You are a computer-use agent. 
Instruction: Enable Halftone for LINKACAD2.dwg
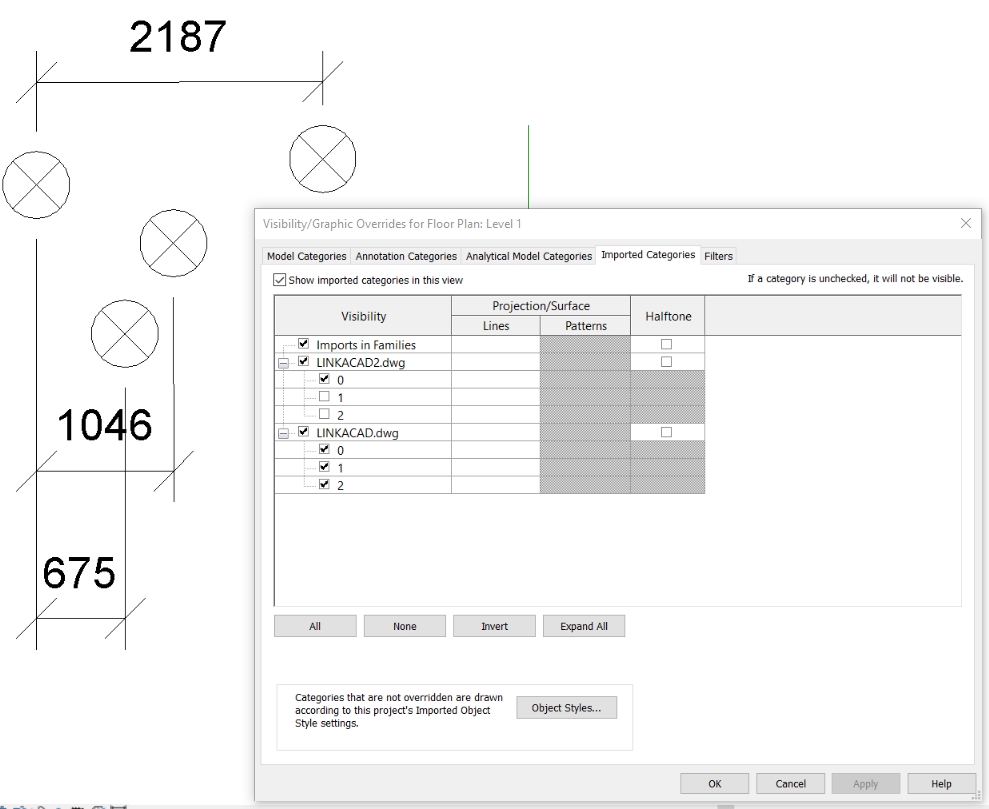pyautogui.click(x=666, y=362)
